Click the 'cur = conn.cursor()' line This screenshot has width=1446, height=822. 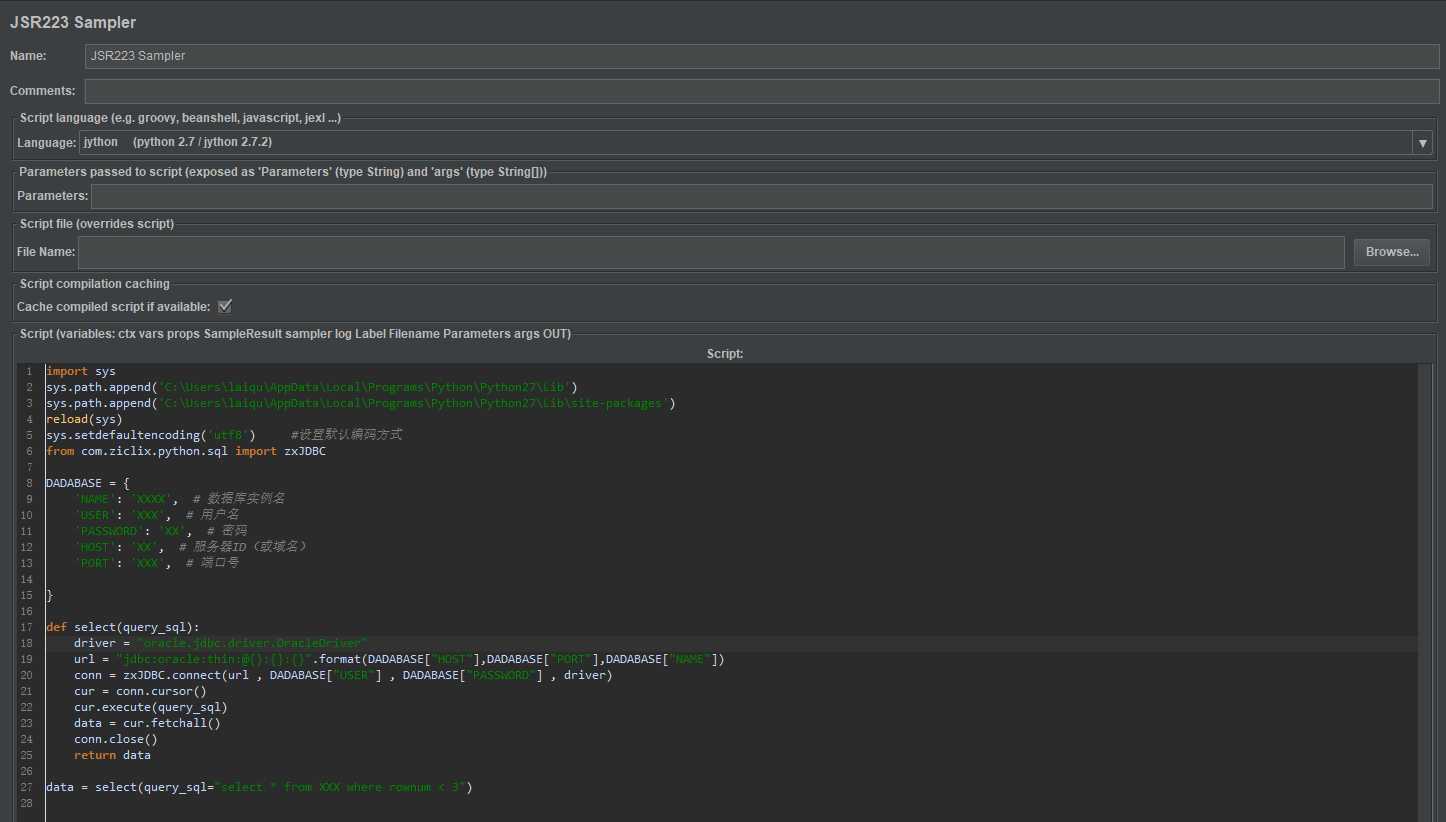(x=140, y=691)
